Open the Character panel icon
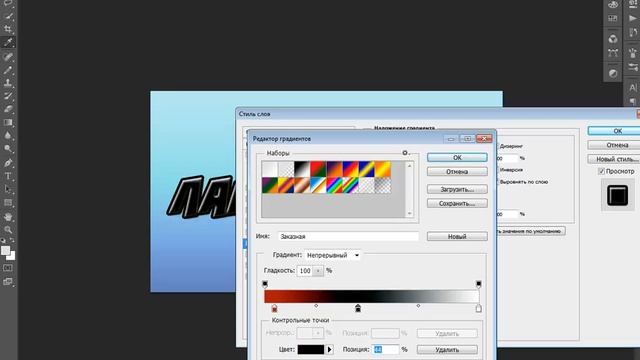Viewport: 640px width, 360px height. pyautogui.click(x=633, y=87)
